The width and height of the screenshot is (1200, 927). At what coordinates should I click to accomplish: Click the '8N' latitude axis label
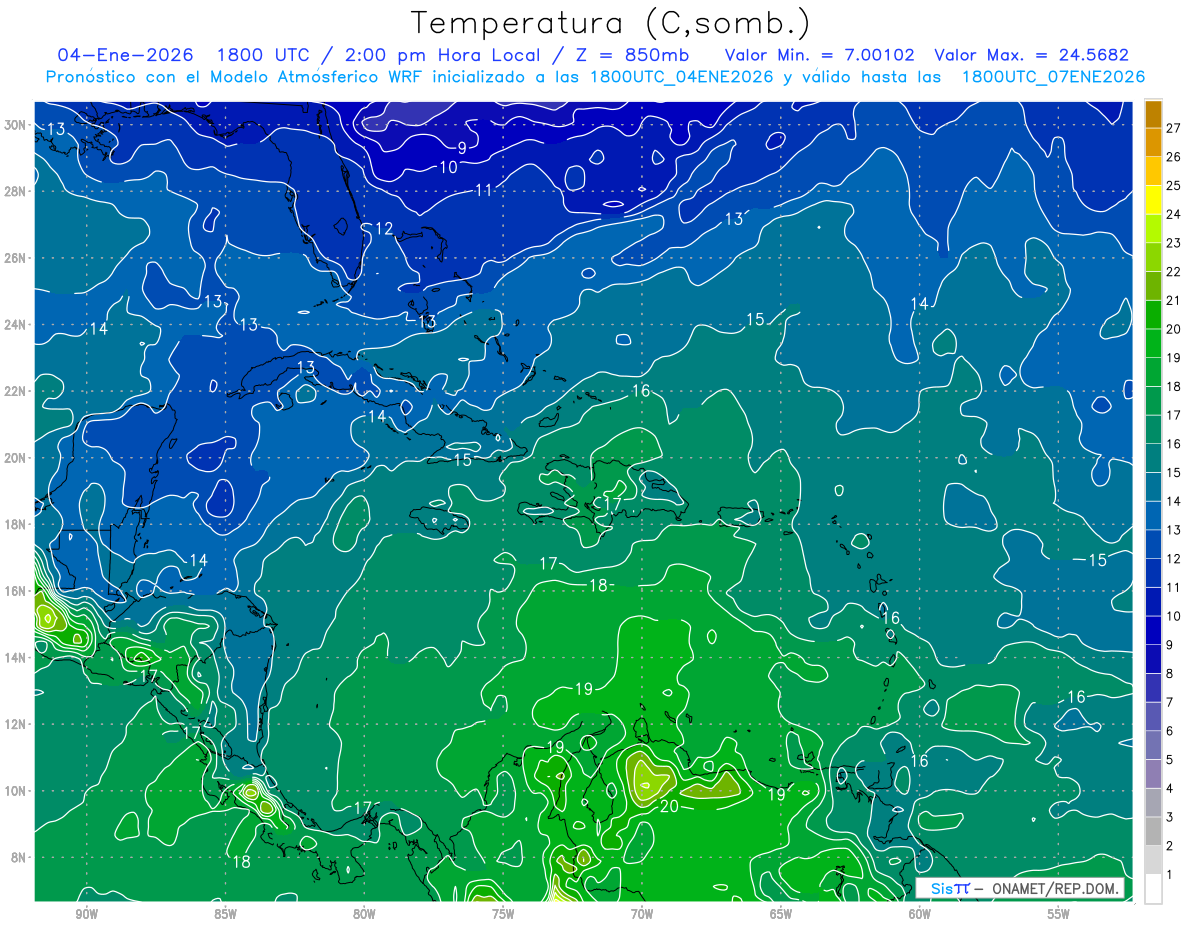coord(18,857)
